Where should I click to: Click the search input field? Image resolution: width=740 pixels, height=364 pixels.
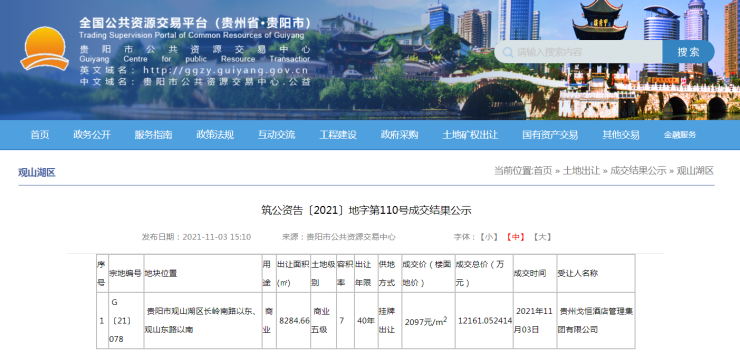pos(579,52)
